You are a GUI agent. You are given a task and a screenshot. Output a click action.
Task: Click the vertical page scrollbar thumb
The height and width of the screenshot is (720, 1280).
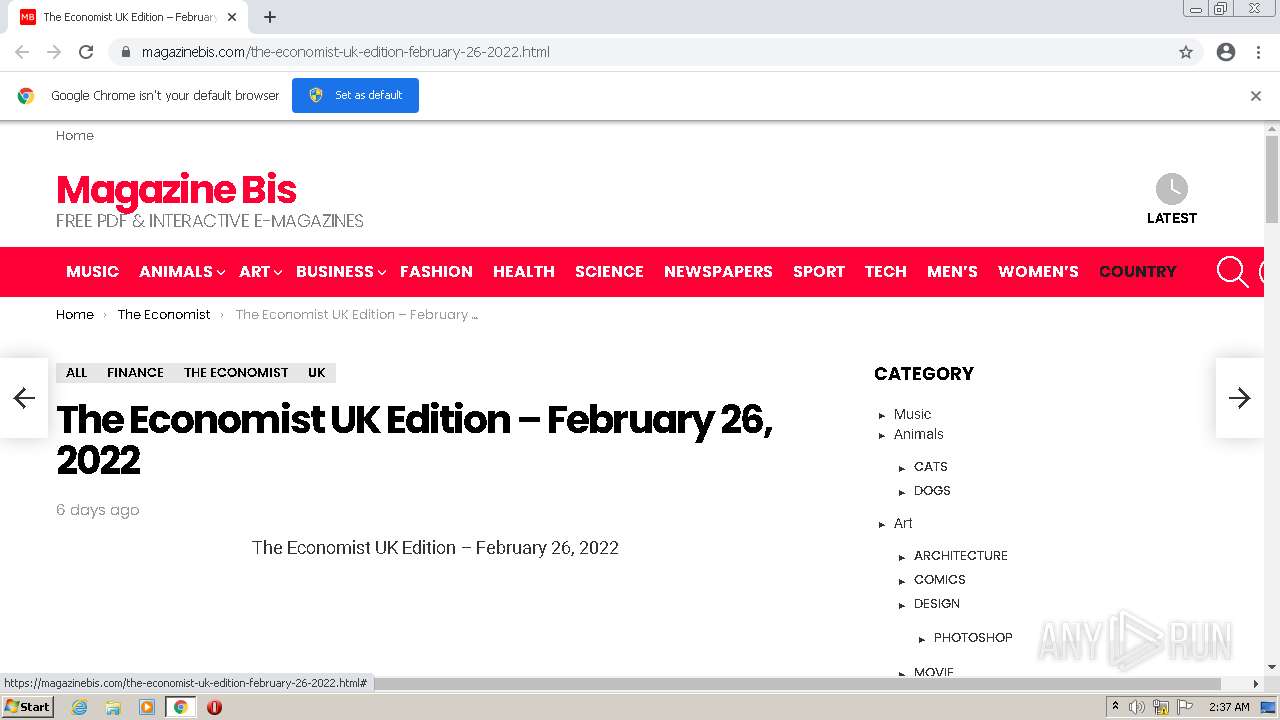[x=1272, y=180]
